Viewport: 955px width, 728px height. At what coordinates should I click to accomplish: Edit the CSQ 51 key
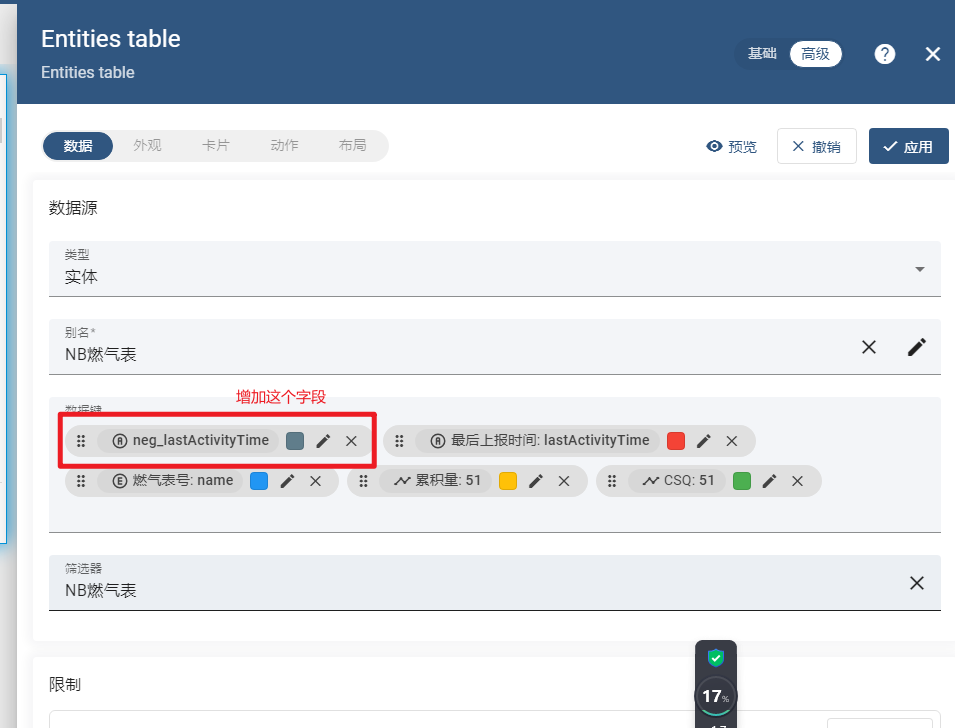tap(769, 481)
